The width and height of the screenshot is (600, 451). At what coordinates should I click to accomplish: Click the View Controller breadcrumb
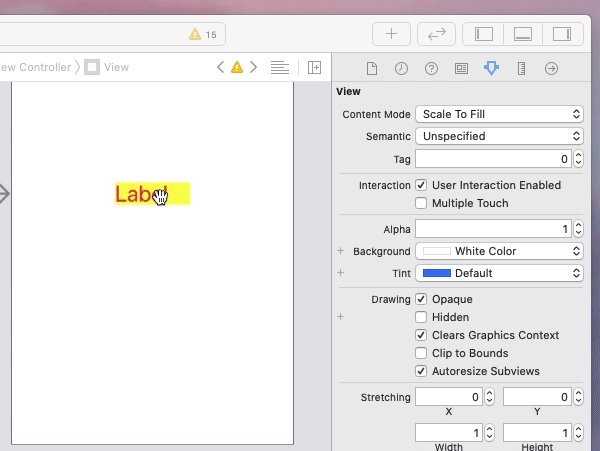point(36,67)
